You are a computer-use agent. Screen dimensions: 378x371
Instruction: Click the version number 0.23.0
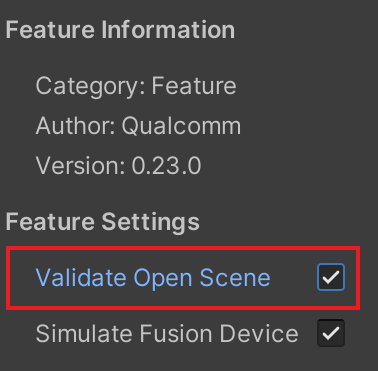tap(166, 166)
